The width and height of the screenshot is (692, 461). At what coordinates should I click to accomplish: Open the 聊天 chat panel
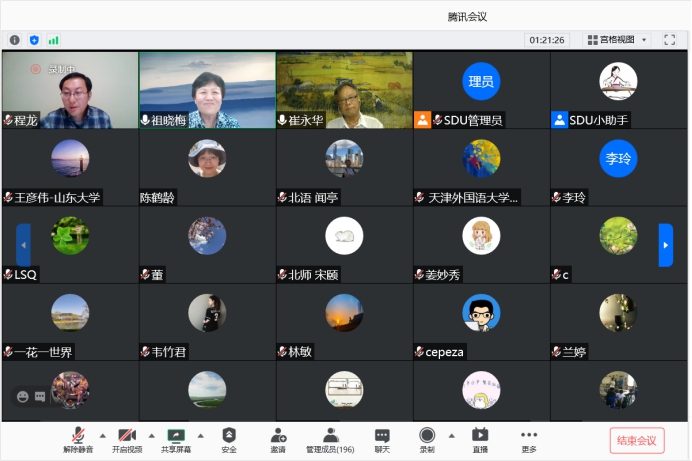382,439
